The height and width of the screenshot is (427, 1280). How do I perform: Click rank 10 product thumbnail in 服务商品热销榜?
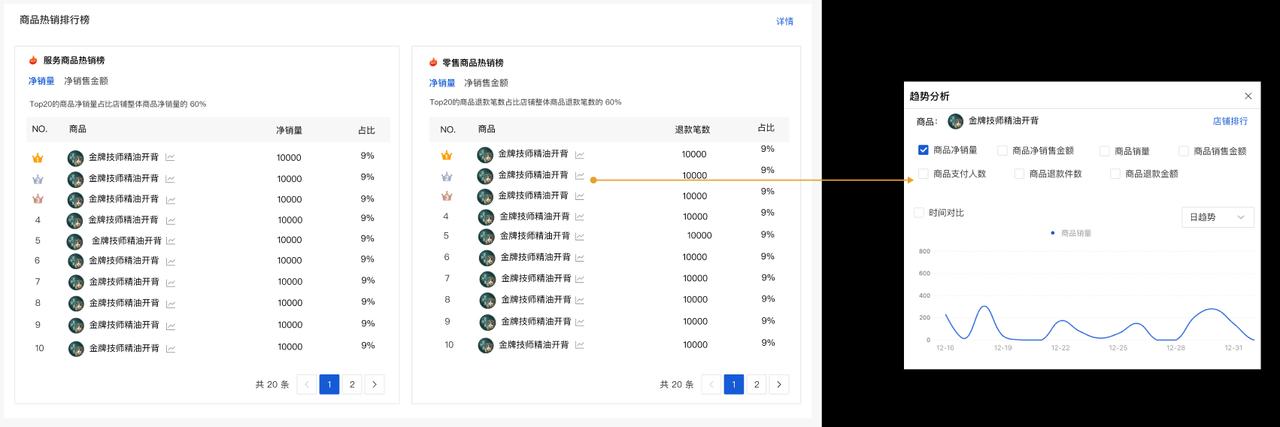[76, 348]
